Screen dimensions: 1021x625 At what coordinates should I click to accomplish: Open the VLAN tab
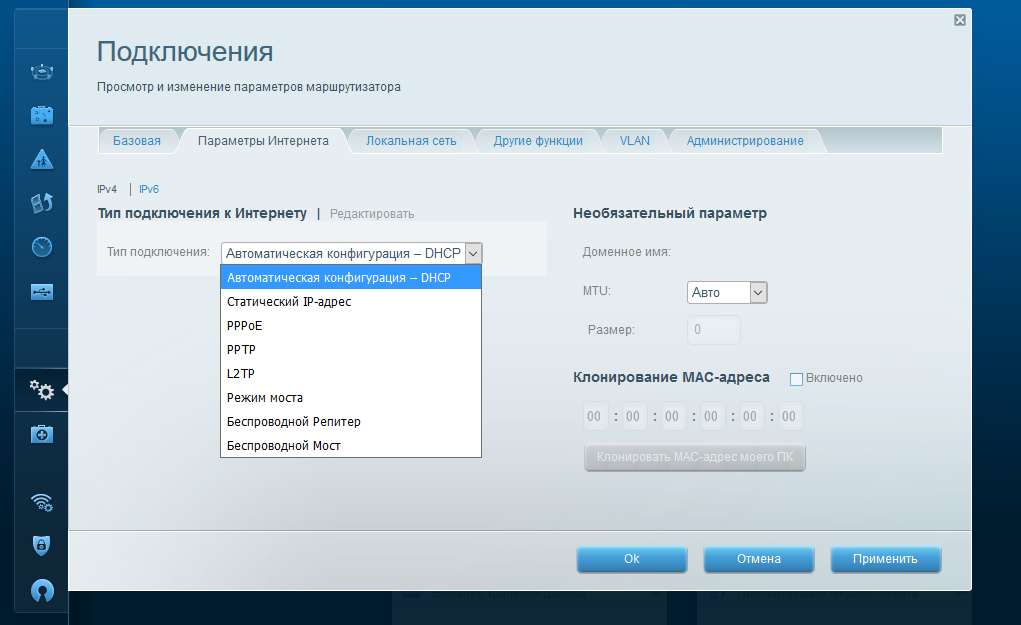click(x=634, y=141)
